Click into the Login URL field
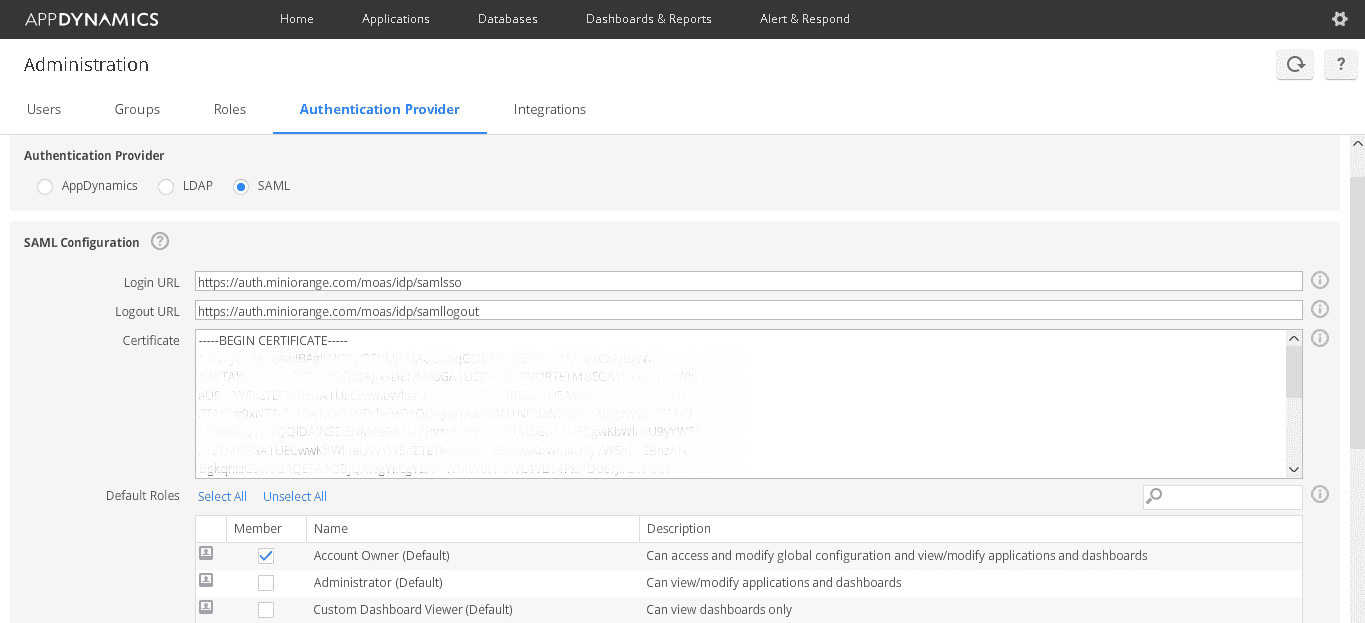 click(x=749, y=282)
